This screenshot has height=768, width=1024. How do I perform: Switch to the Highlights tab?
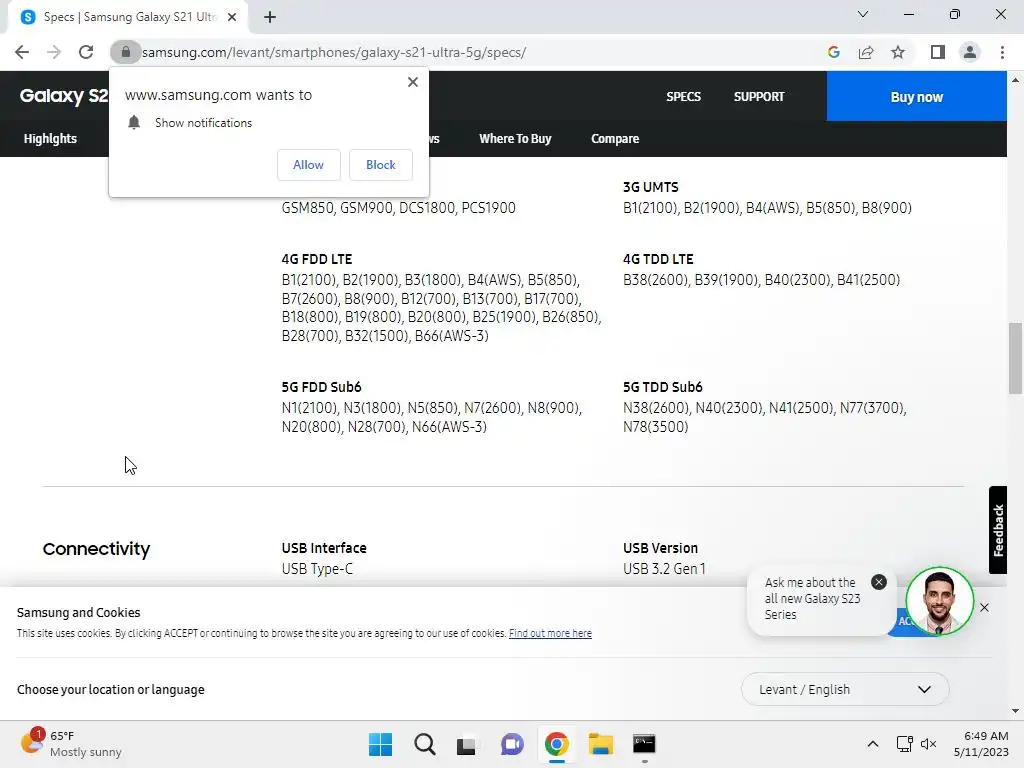(x=50, y=138)
